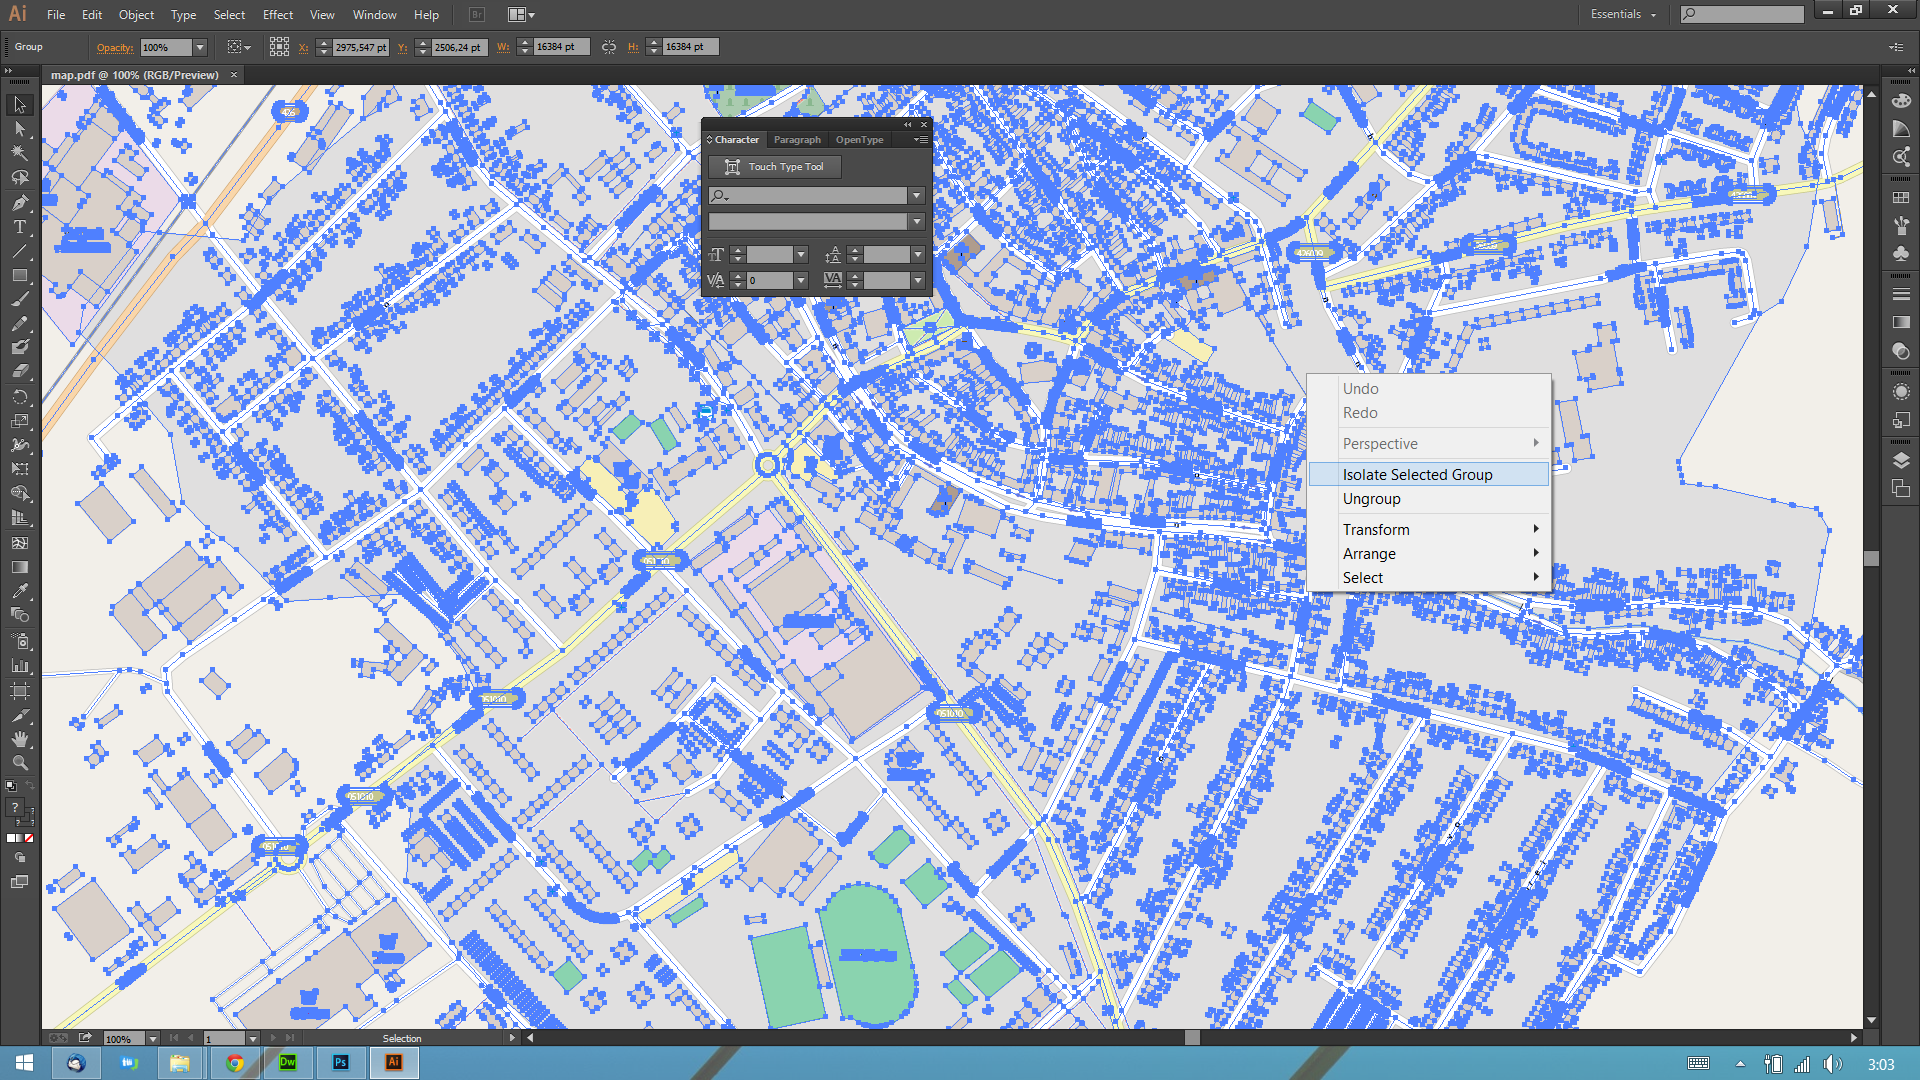This screenshot has width=1920, height=1080.
Task: Close the map.pdf document tab
Action: point(234,75)
